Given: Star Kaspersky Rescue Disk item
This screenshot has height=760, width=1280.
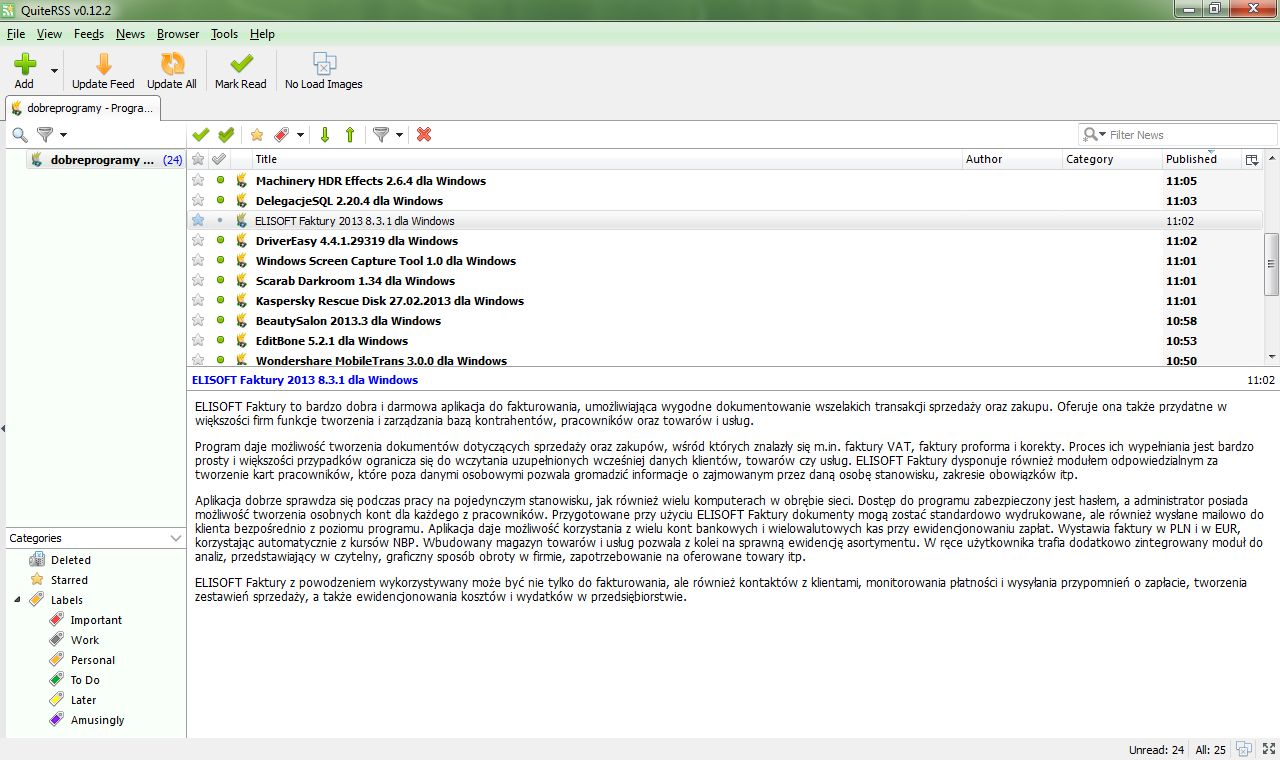Looking at the screenshot, I should (x=198, y=301).
